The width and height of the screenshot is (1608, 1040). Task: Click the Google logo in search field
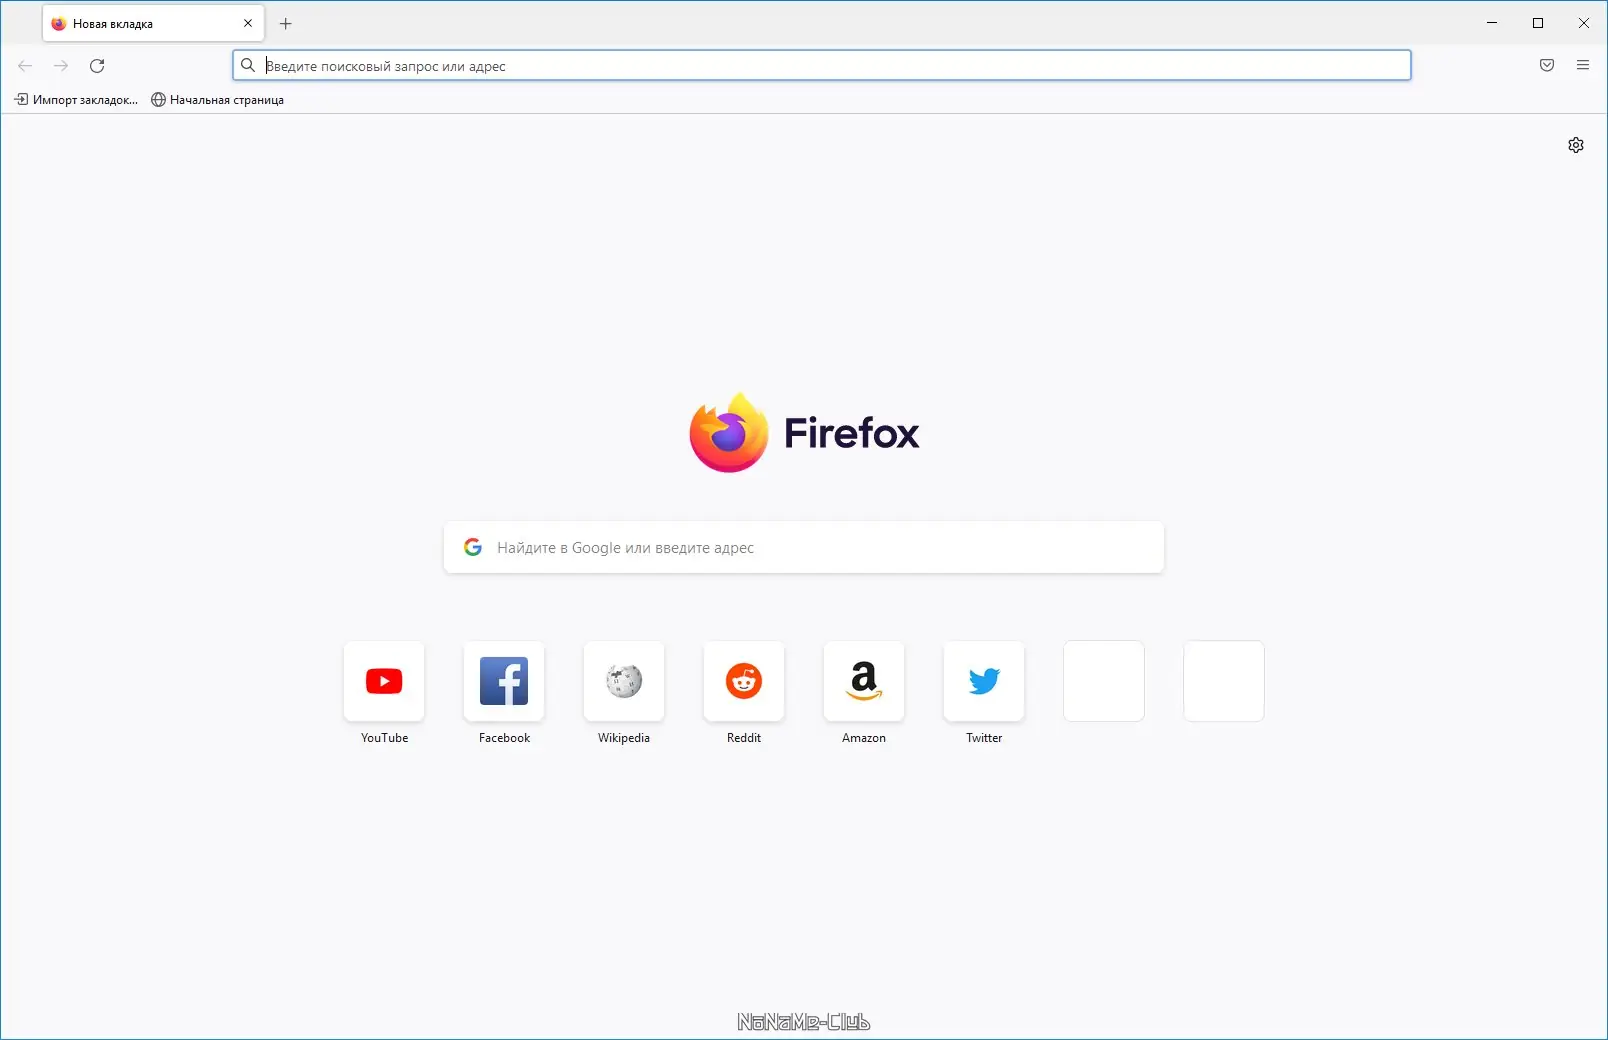[472, 546]
